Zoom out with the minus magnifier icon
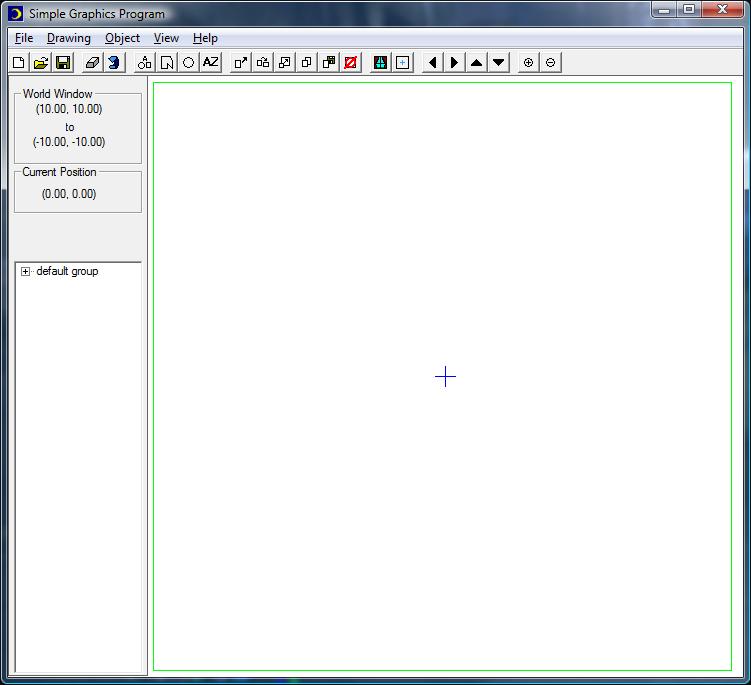This screenshot has height=685, width=751. point(551,62)
